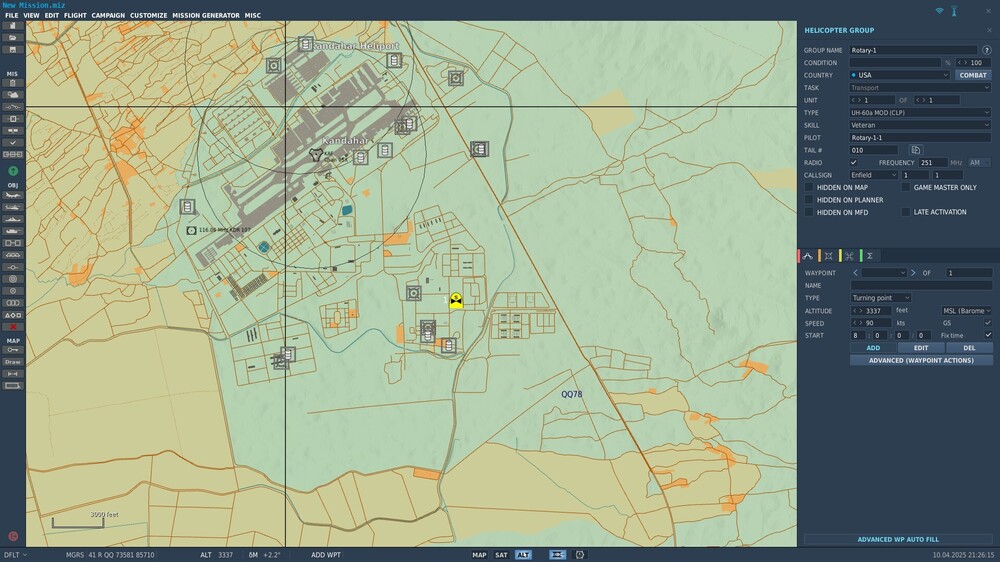Select the distance ruler tool
This screenshot has width=1000, height=562.
coord(12,374)
